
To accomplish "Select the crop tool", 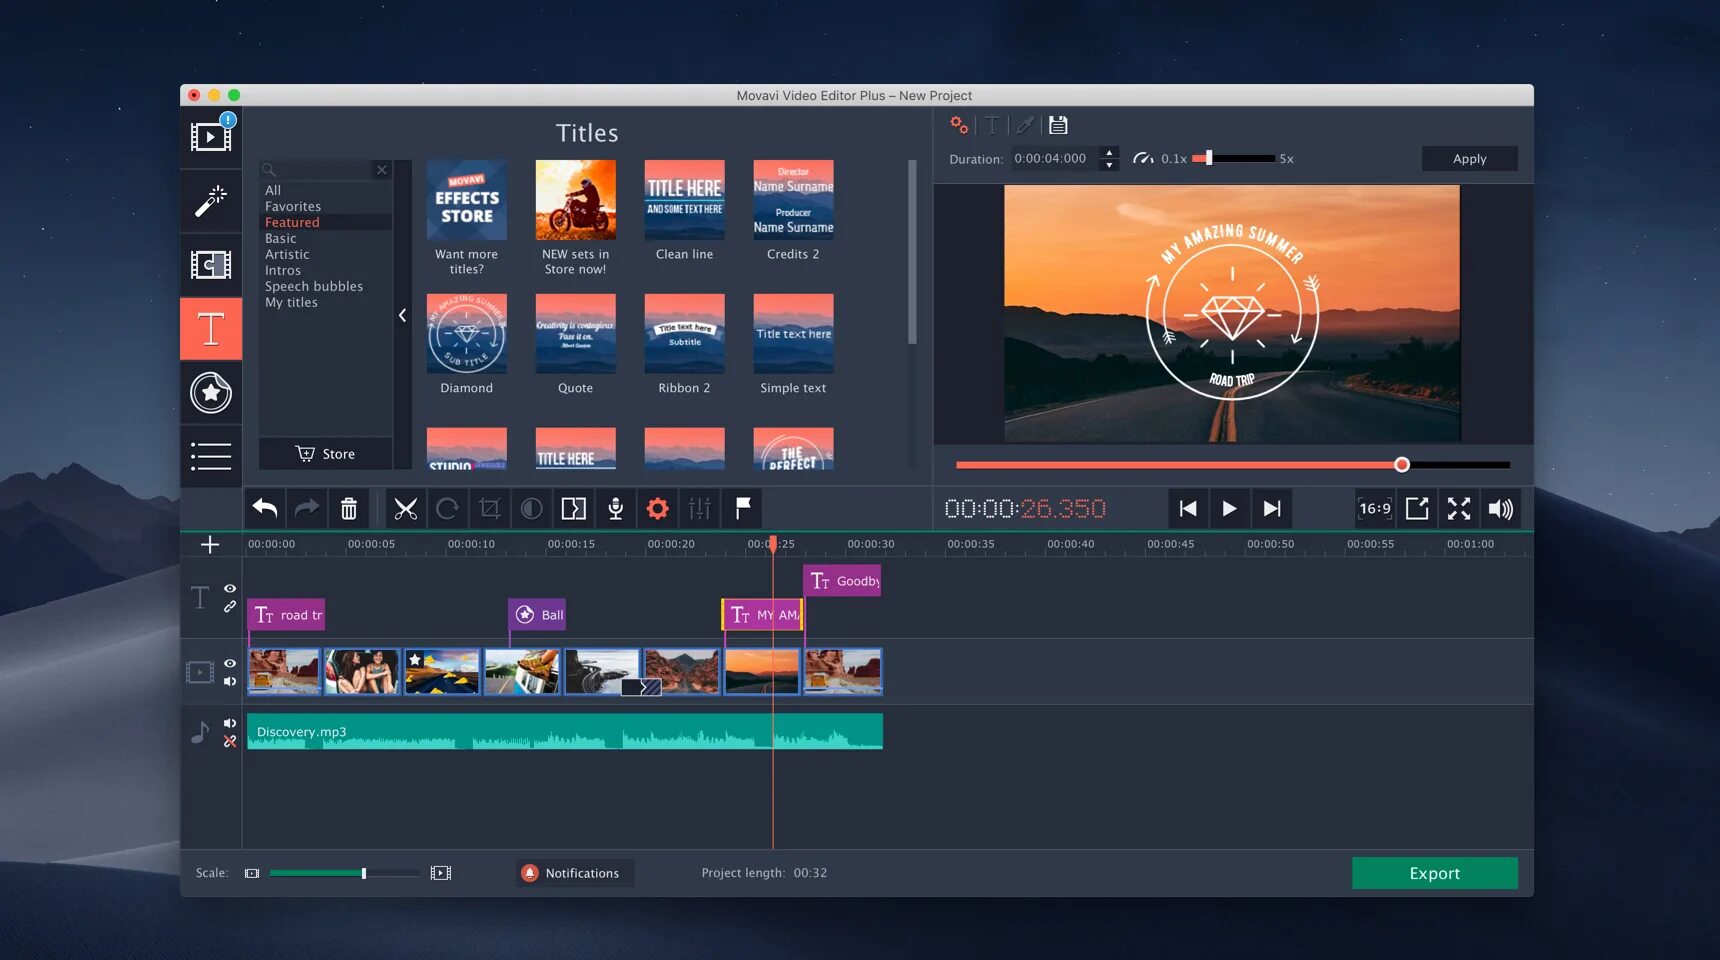I will click(490, 508).
